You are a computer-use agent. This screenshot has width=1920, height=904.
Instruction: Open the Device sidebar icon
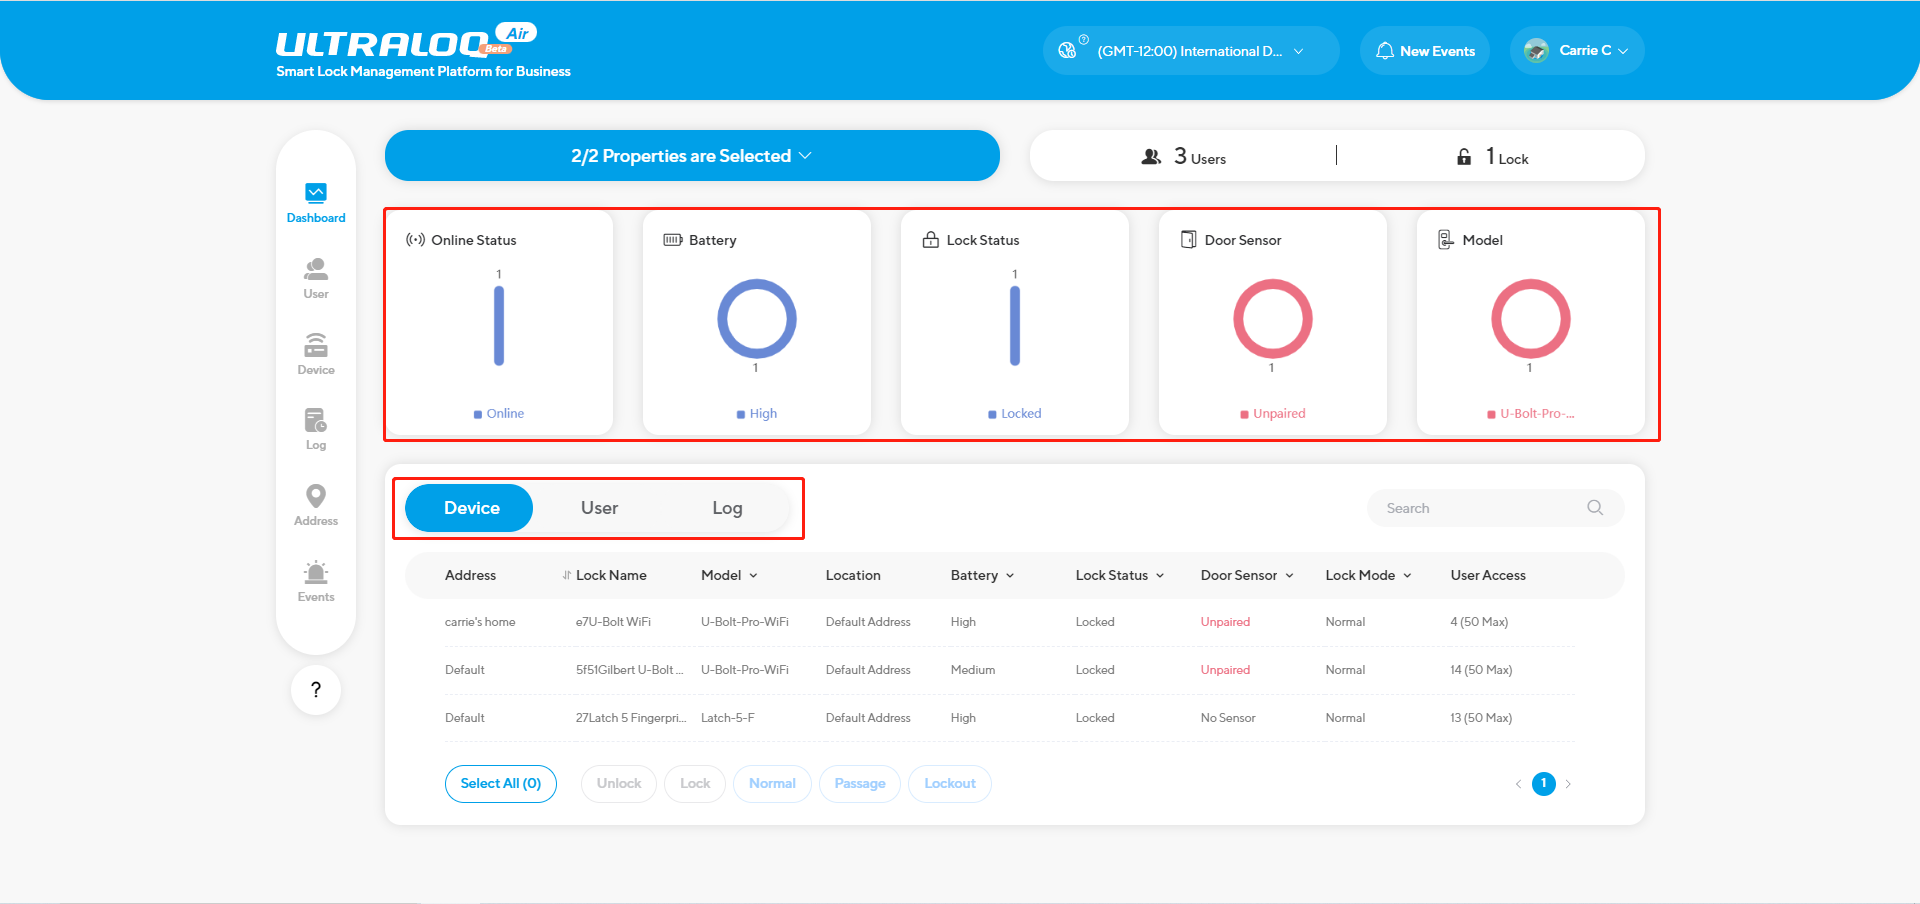point(316,345)
